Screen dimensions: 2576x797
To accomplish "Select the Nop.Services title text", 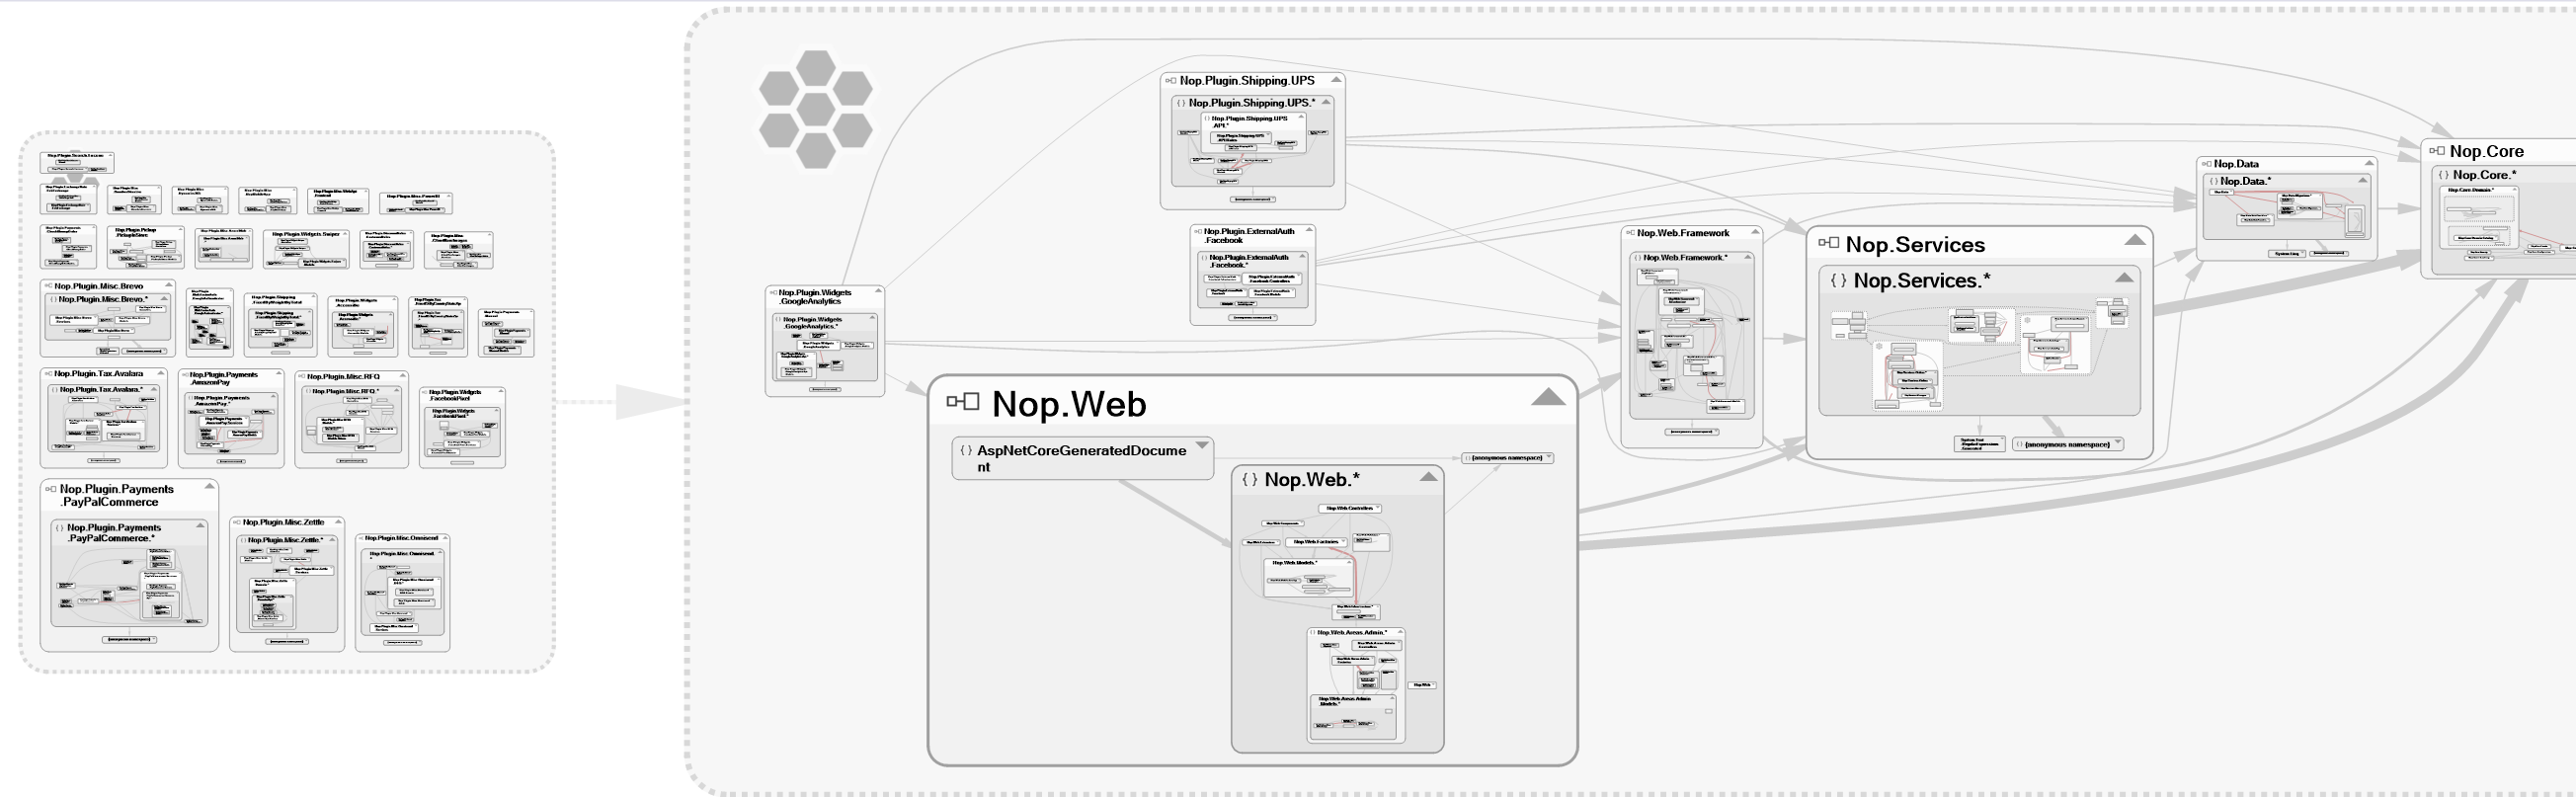I will click(x=1915, y=245).
